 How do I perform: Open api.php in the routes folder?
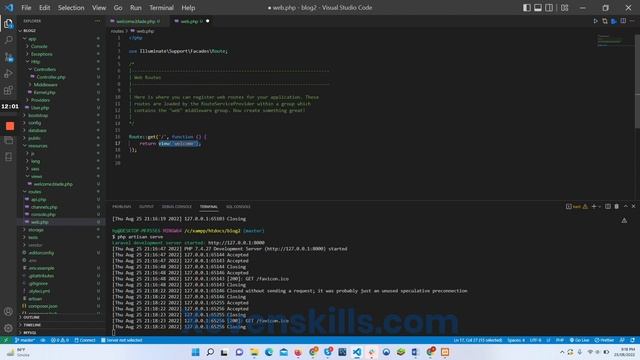[38, 200]
